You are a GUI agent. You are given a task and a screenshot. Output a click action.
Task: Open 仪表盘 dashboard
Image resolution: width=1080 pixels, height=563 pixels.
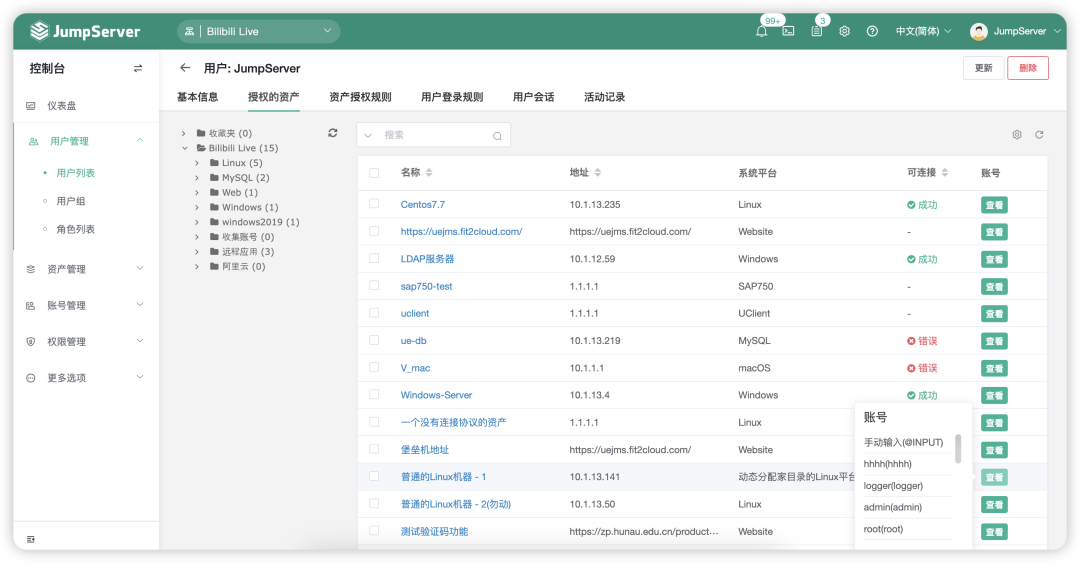point(61,106)
